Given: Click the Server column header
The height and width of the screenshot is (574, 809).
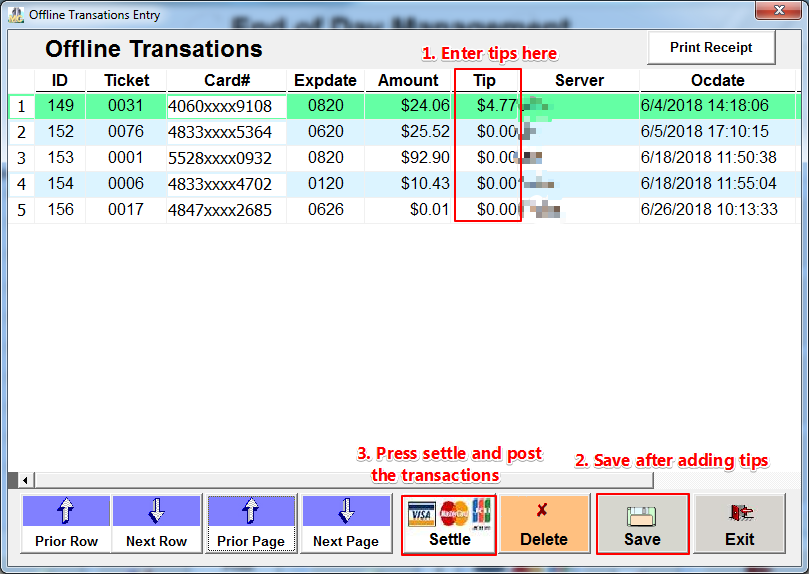Looking at the screenshot, I should [x=579, y=80].
